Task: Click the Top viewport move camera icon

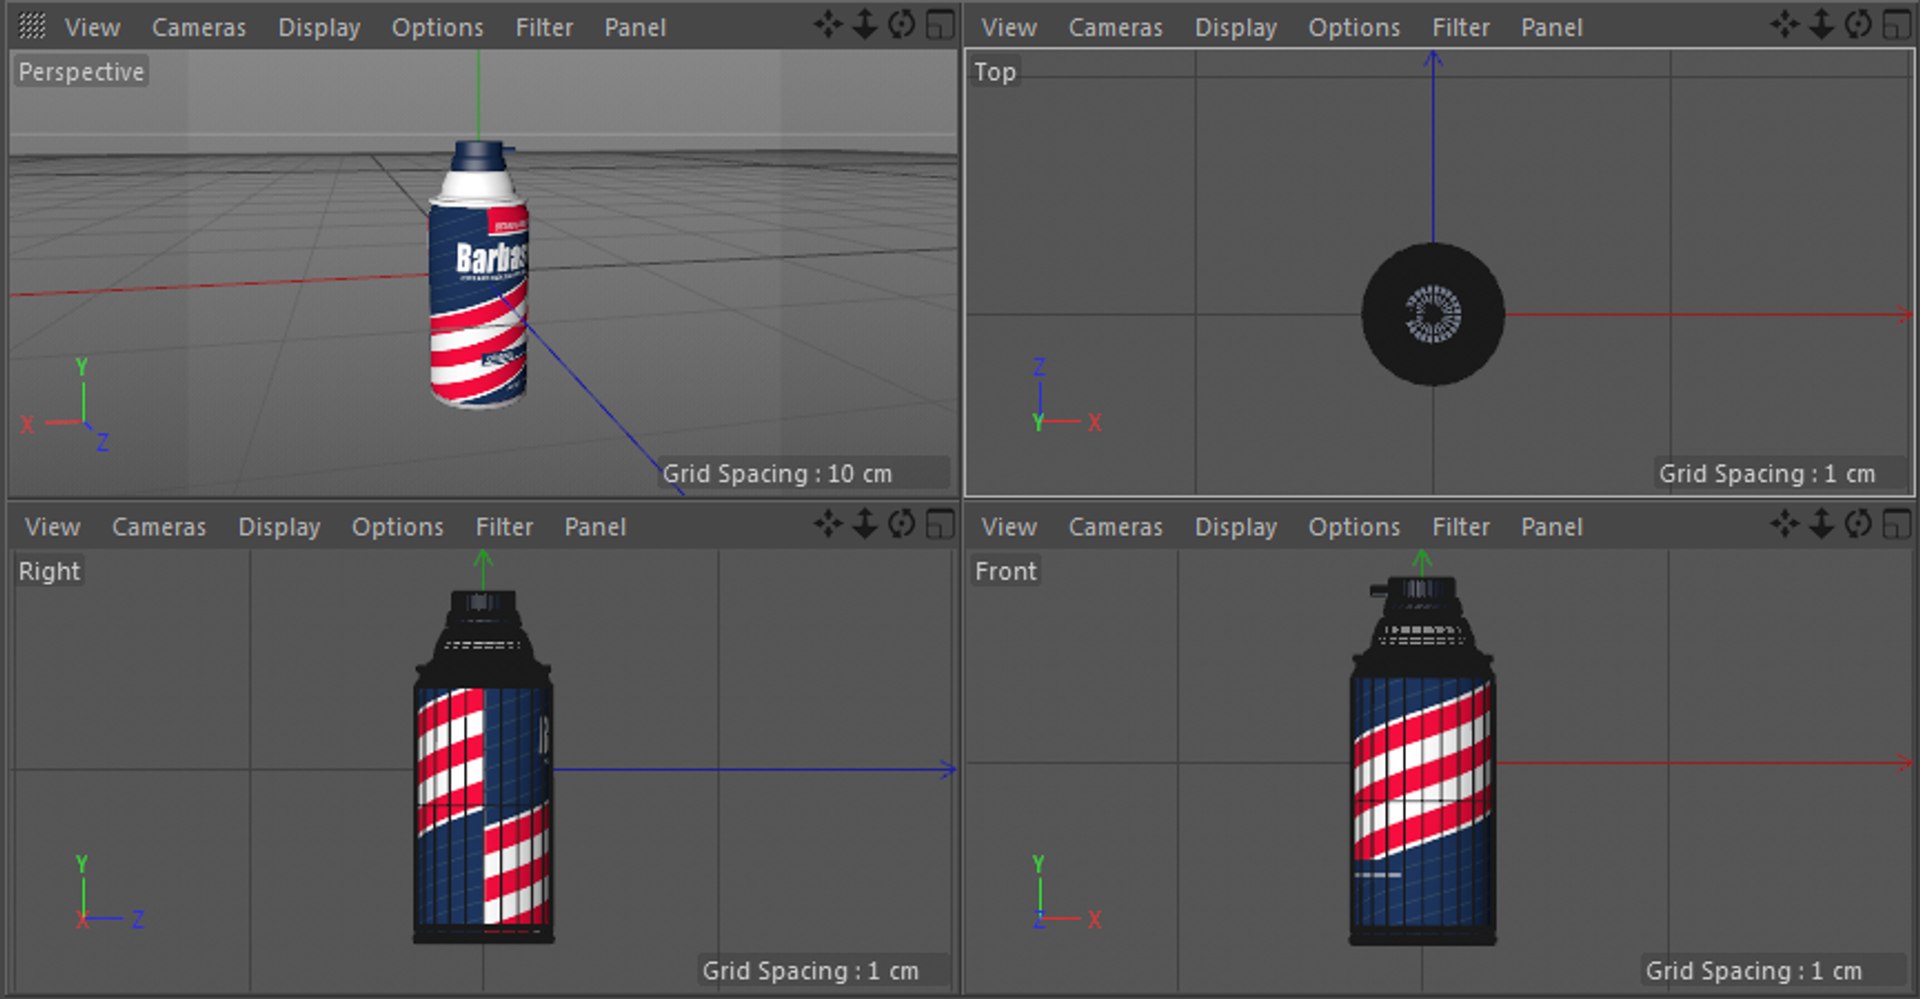Action: pos(1785,24)
